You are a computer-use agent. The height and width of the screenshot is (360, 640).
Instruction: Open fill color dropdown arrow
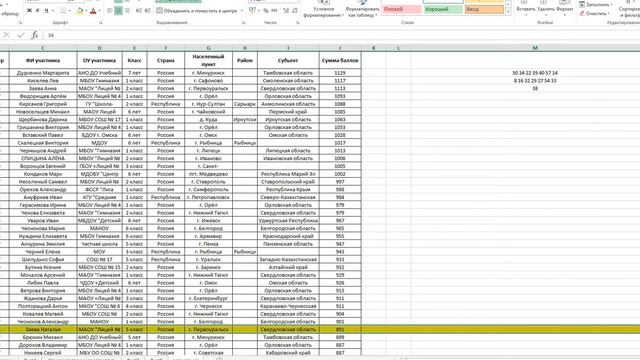click(87, 11)
